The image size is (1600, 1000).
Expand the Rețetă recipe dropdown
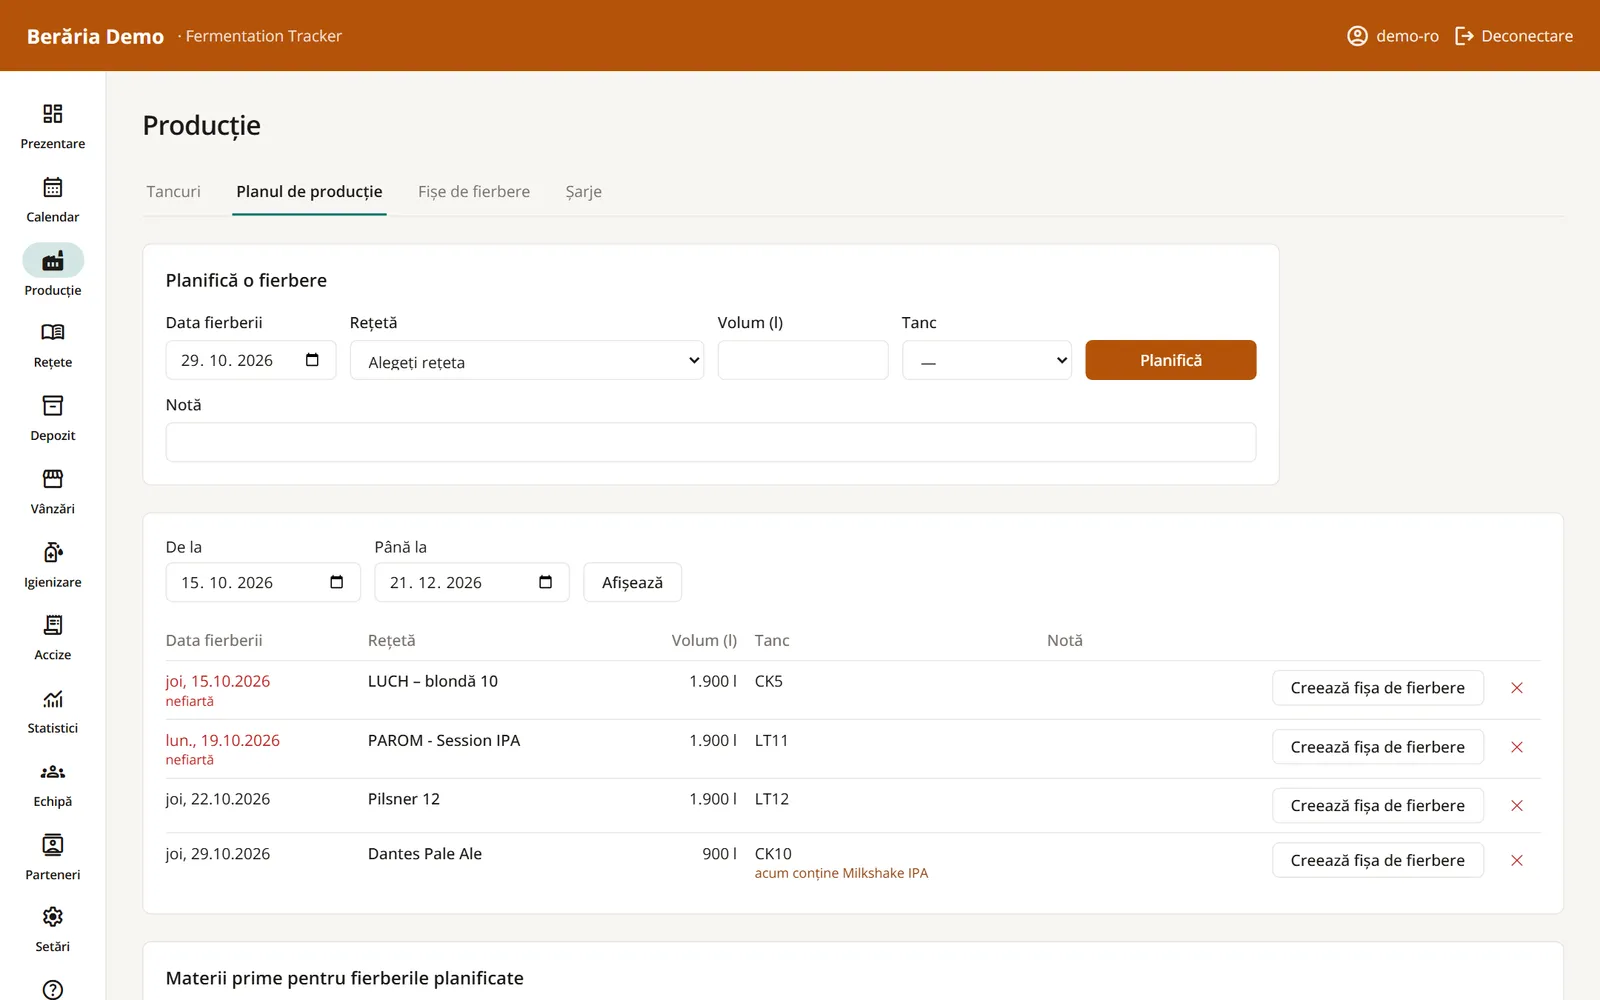(527, 360)
